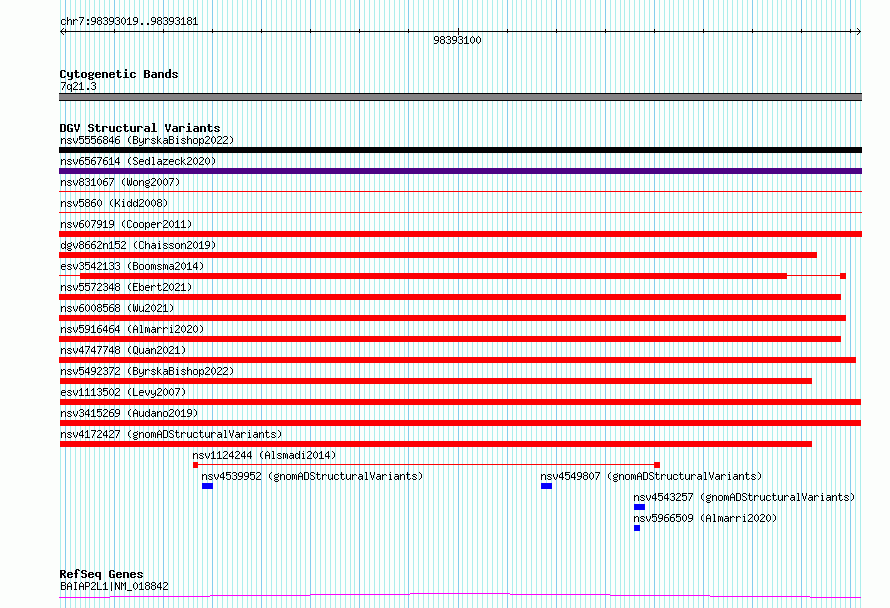Click the magenta BAIAP2L1 gene line
Viewport: 890px width, 608px height.
click(x=460, y=595)
